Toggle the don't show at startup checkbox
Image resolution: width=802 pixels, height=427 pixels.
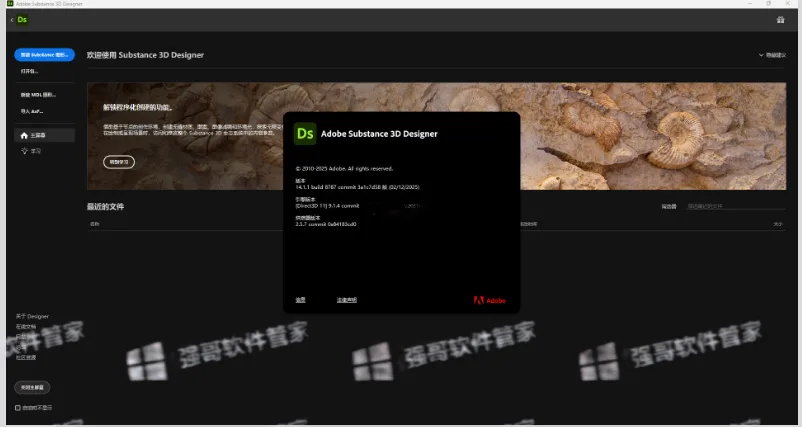[x=18, y=408]
